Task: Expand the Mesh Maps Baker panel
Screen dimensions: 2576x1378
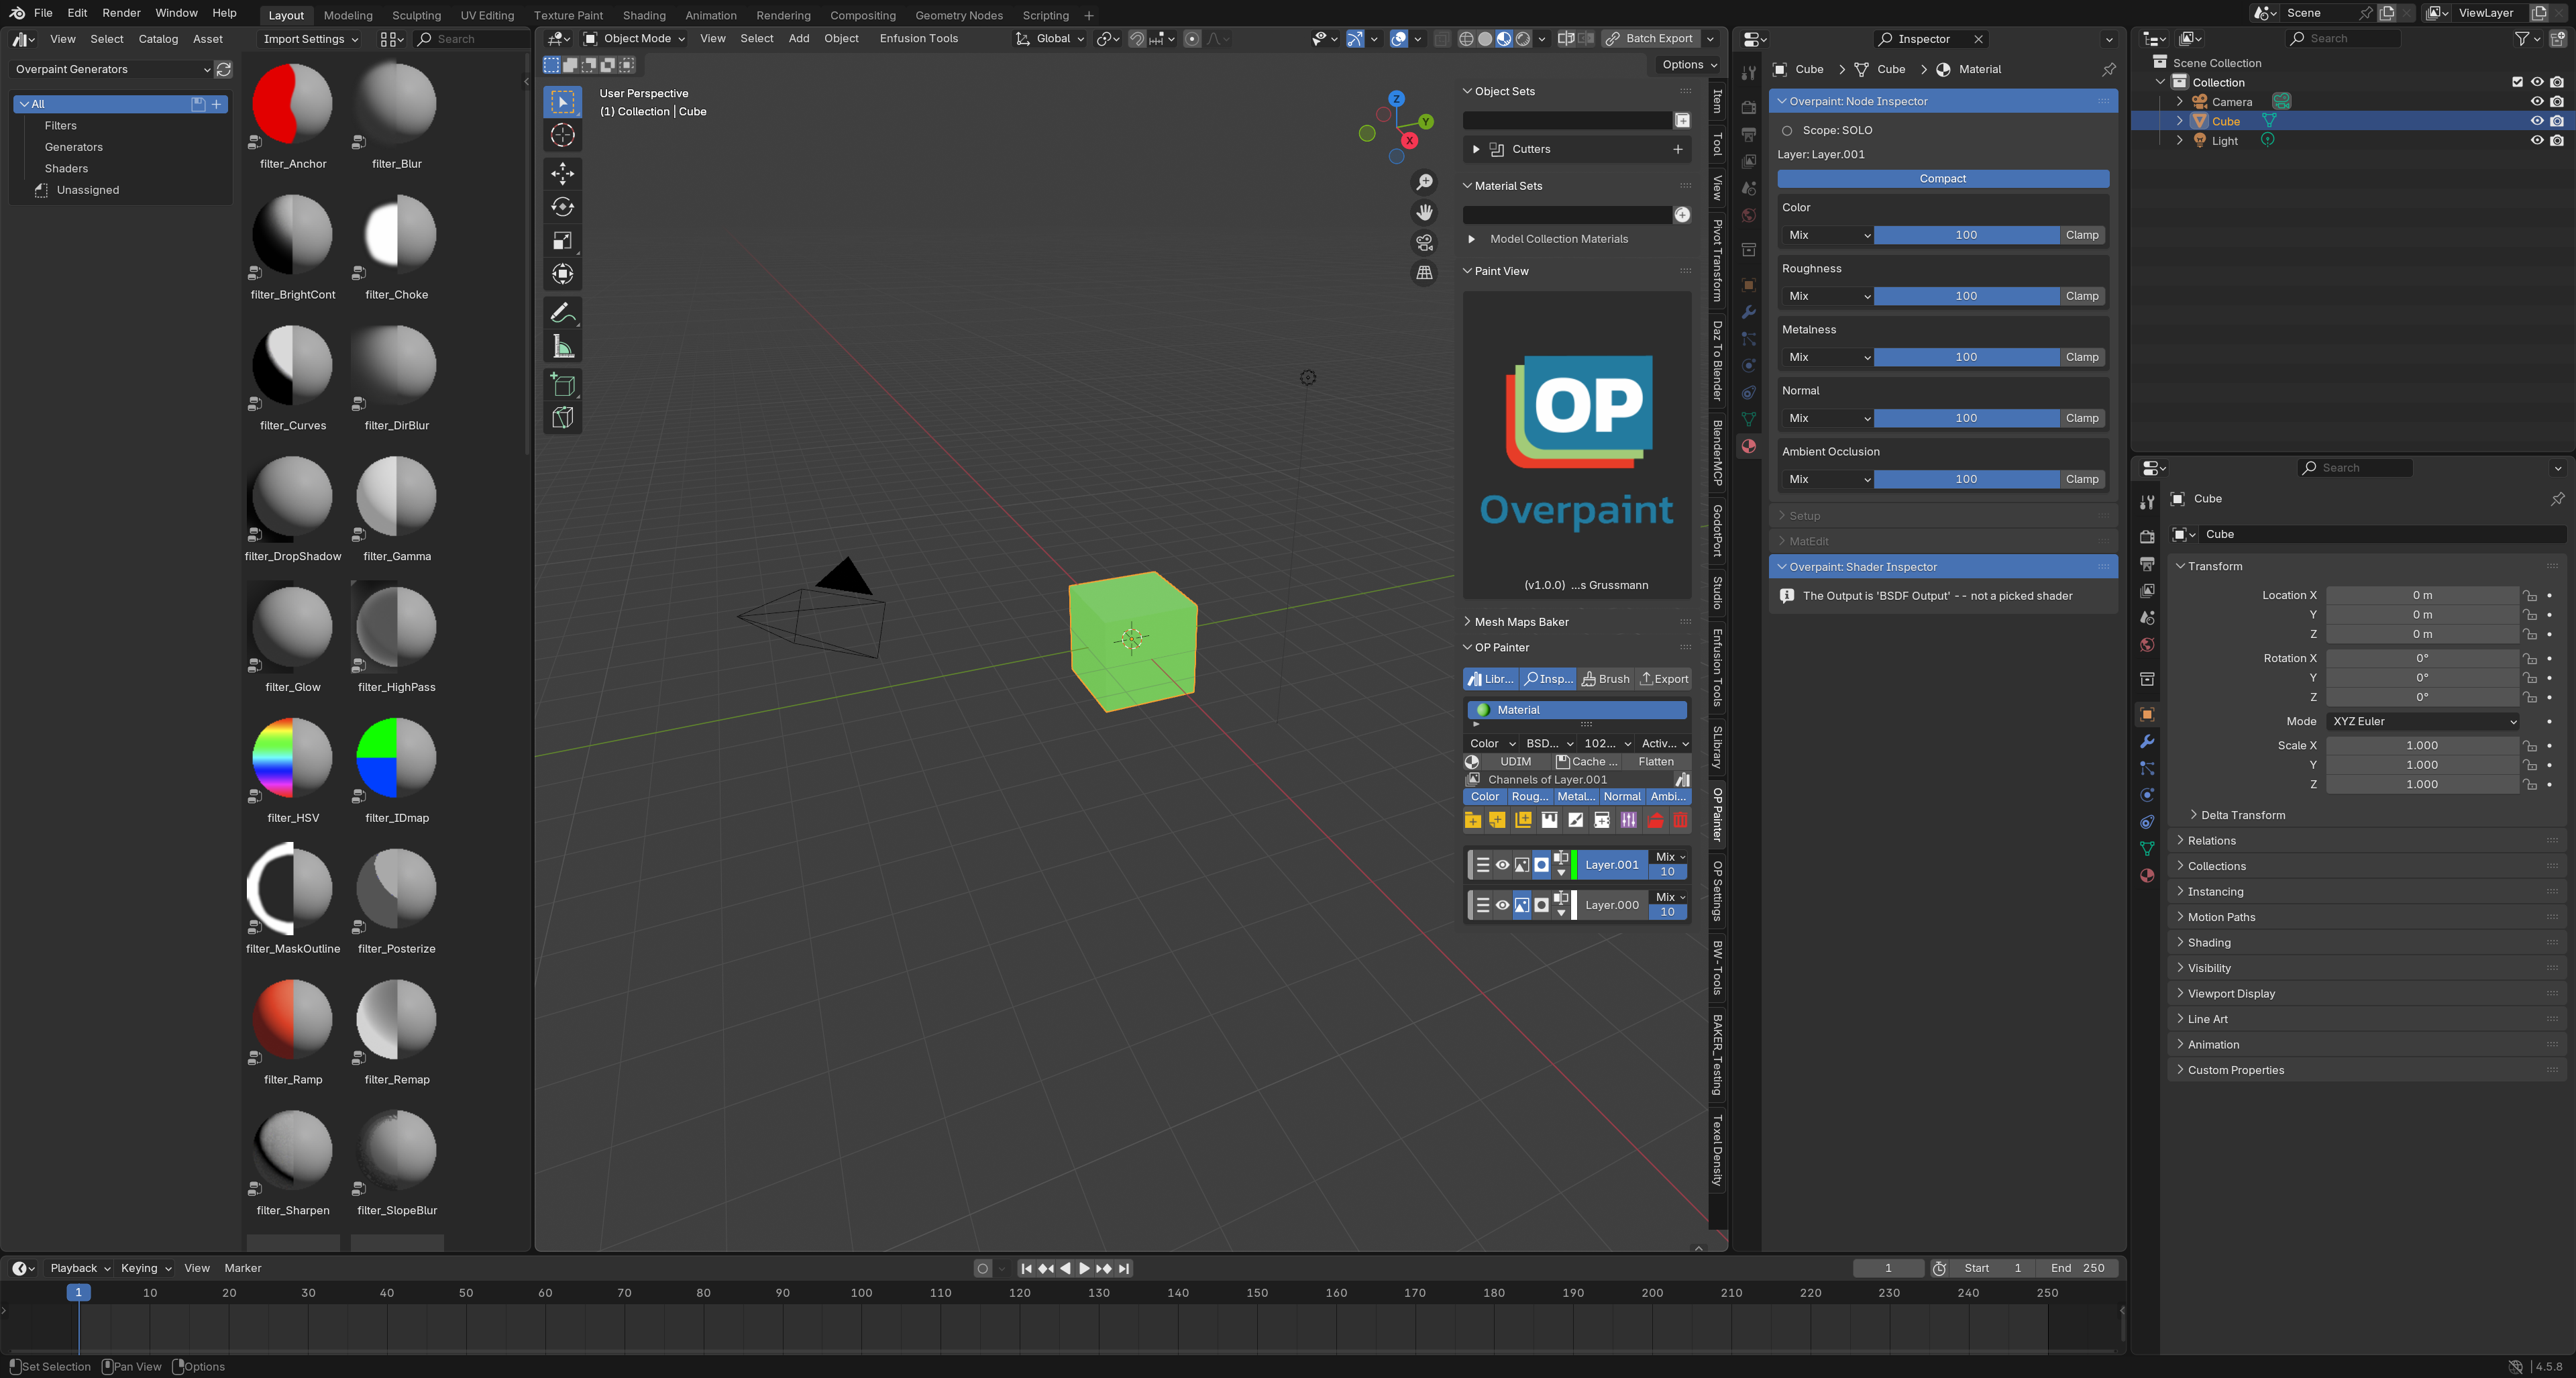Action: [x=1520, y=622]
